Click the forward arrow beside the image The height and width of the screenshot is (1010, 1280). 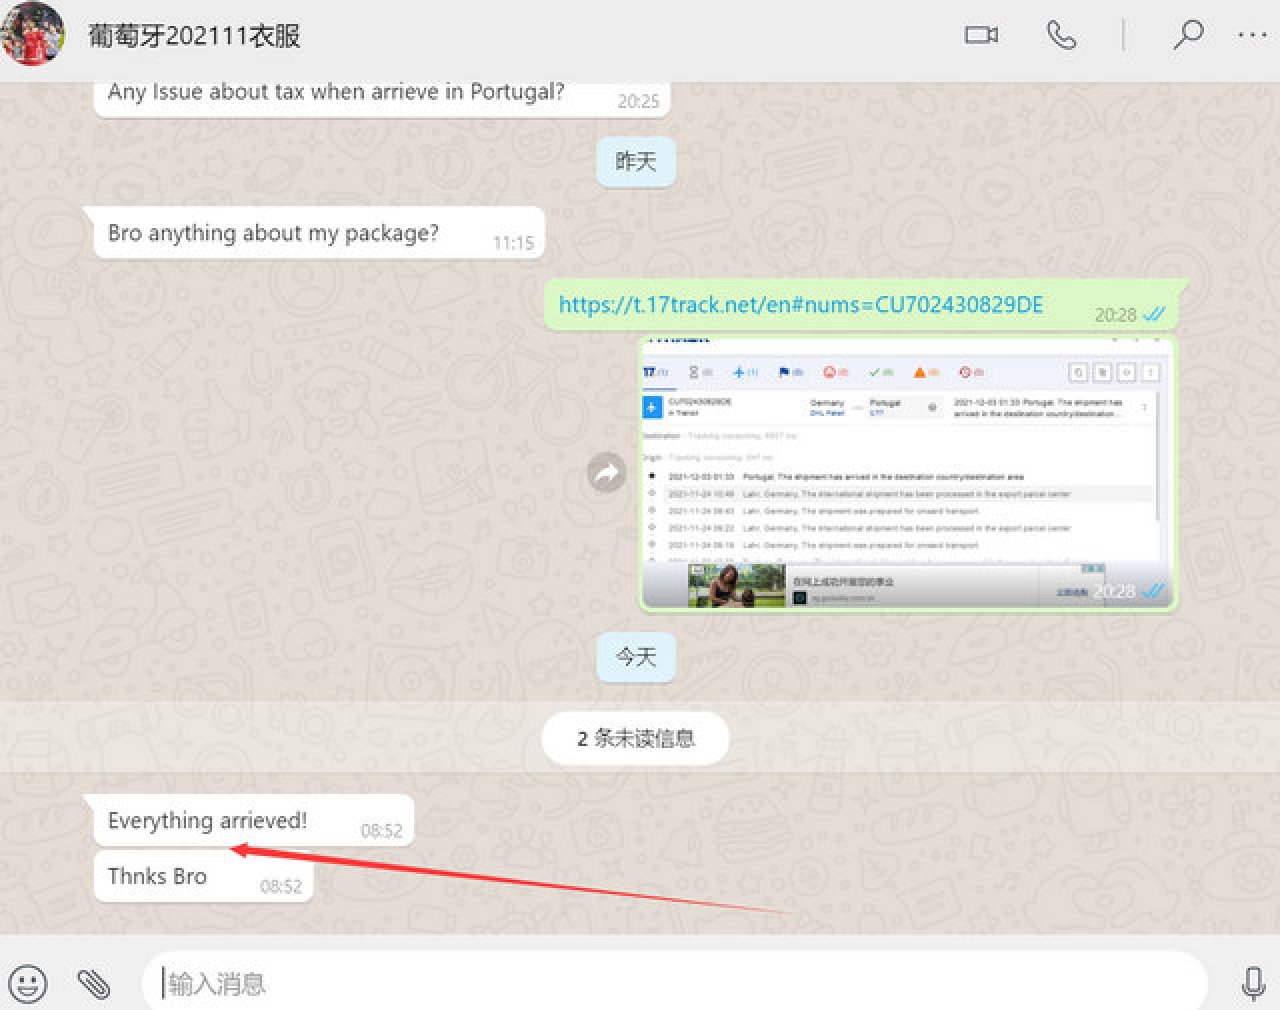click(606, 473)
